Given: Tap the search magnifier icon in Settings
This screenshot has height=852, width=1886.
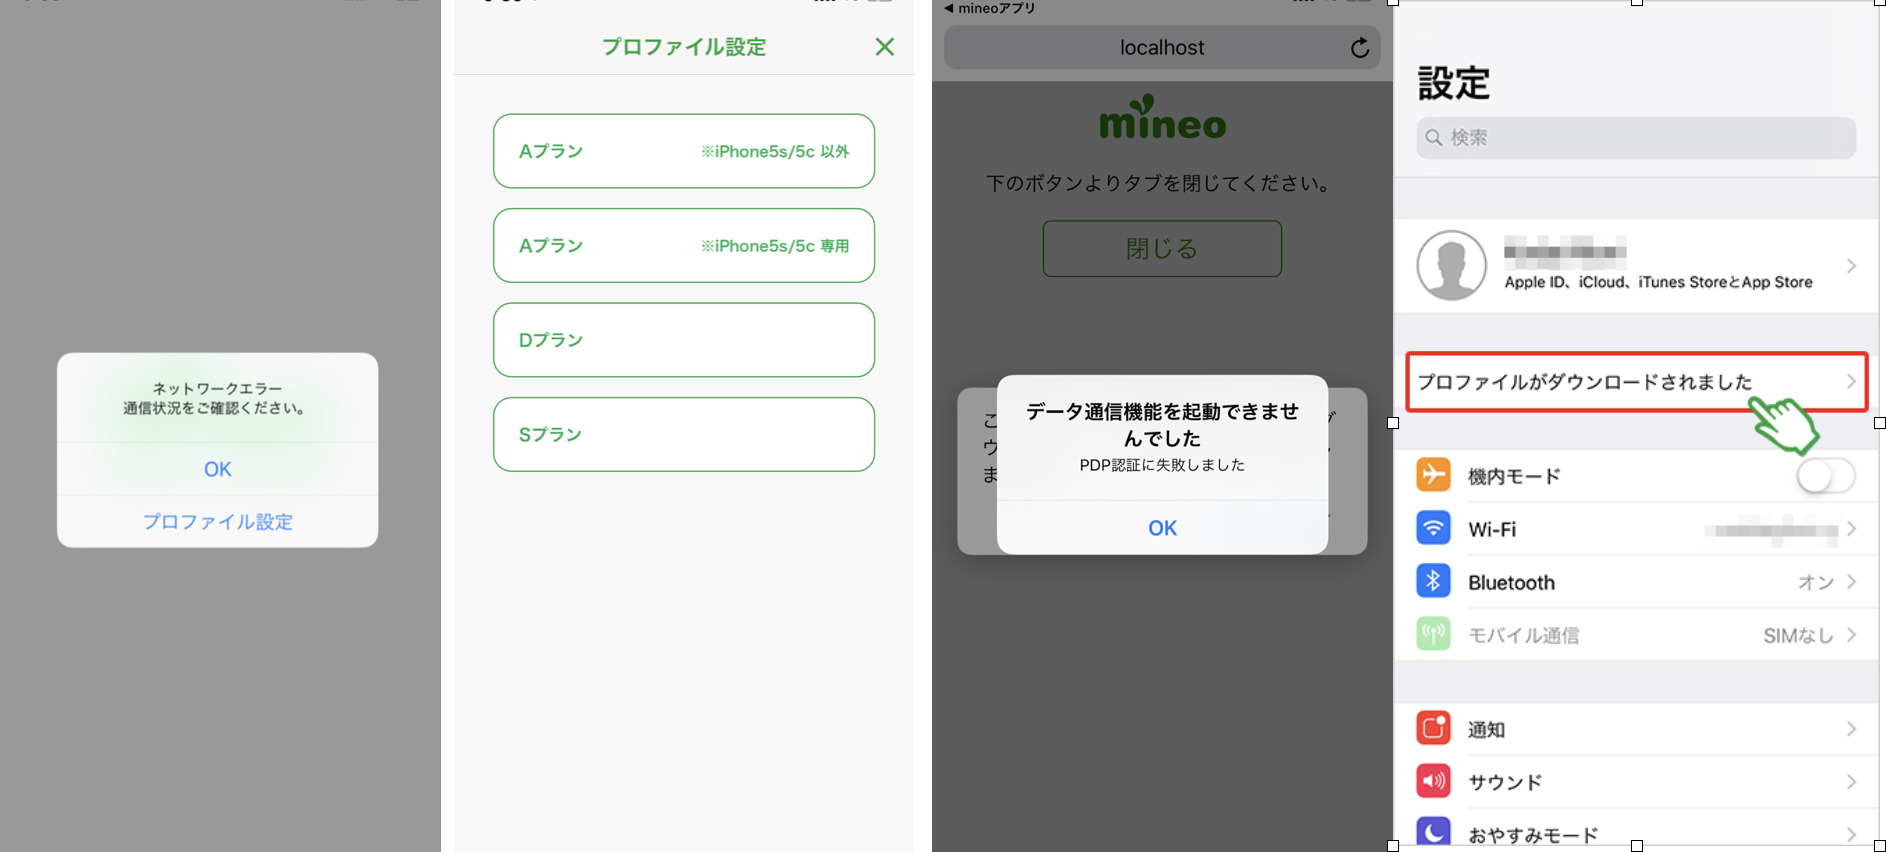Looking at the screenshot, I should 1434,137.
